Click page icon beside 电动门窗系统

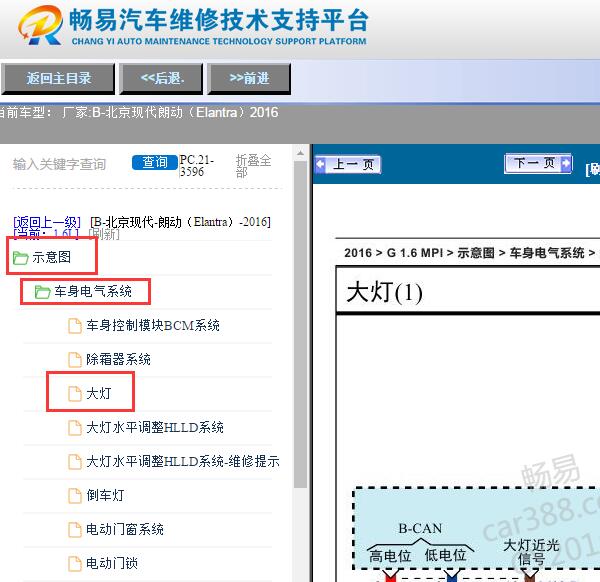tap(75, 530)
